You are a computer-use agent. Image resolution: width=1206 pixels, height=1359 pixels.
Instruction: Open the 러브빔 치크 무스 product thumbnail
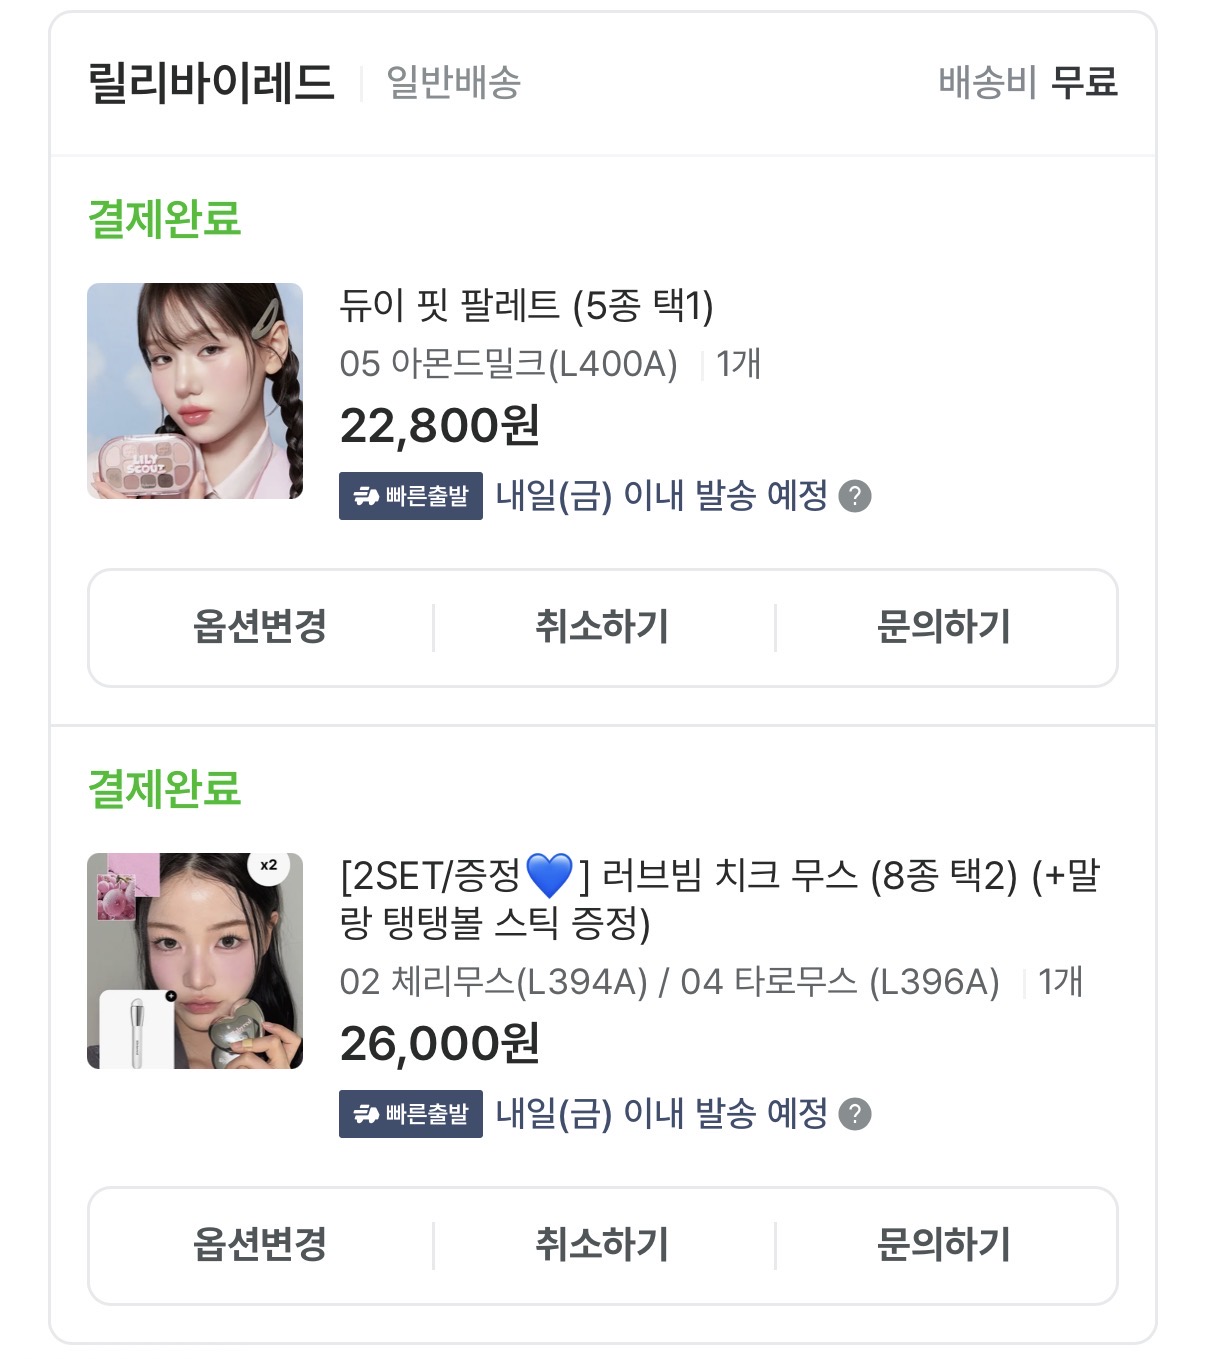click(x=195, y=961)
